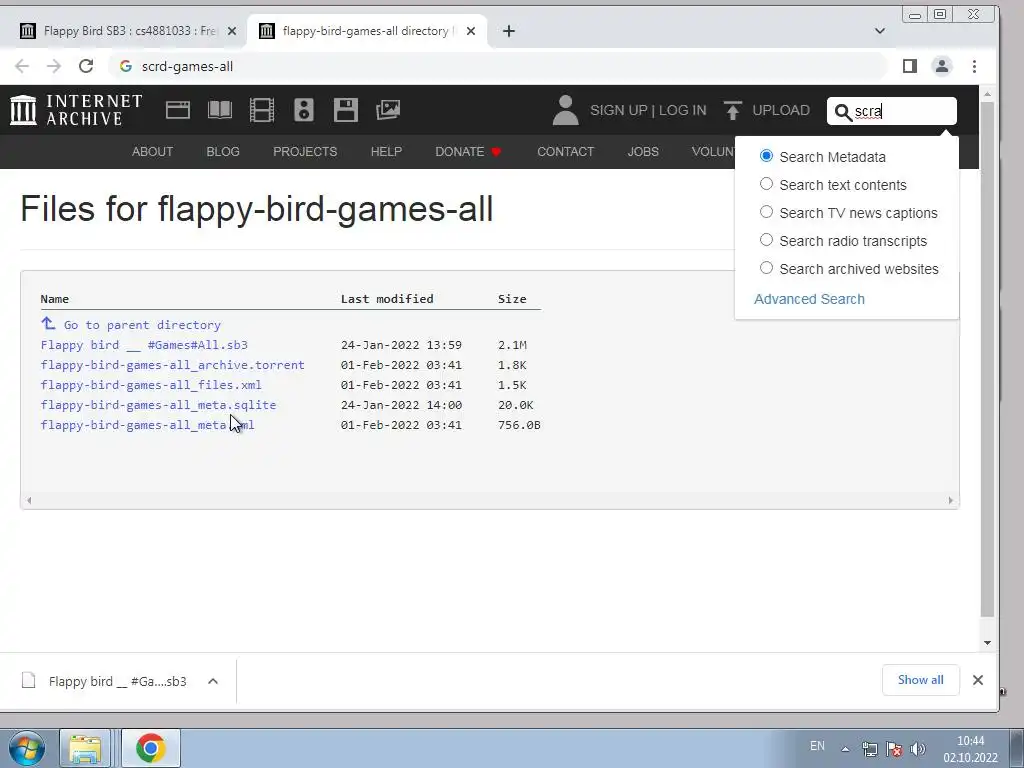Open the Software floppy disk icon
The width and height of the screenshot is (1024, 768).
tap(345, 110)
